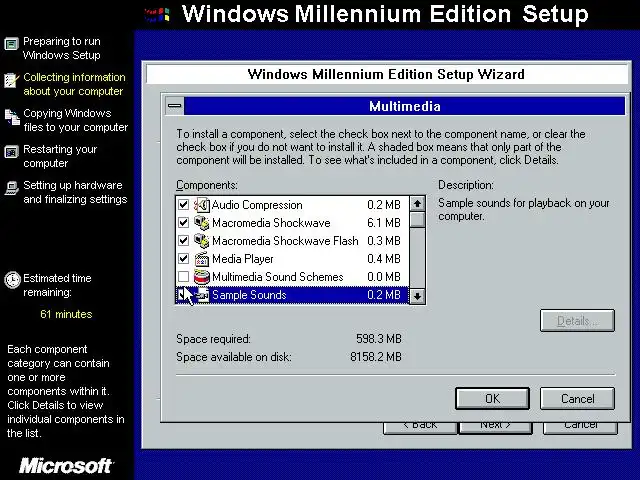The height and width of the screenshot is (480, 640).
Task: Click the 'Components:' label
Action: 207,185
